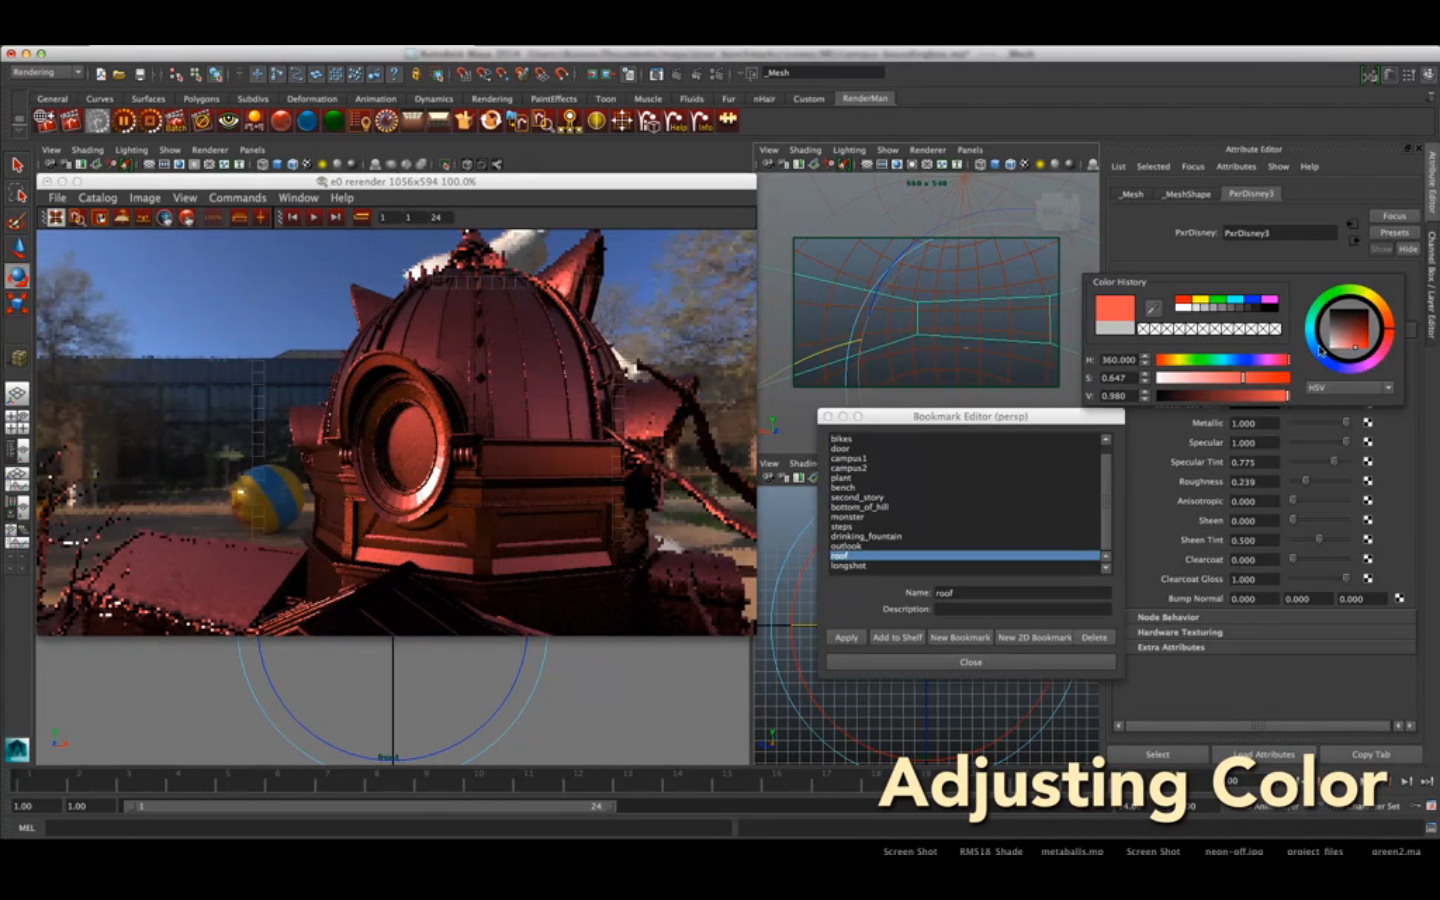The height and width of the screenshot is (900, 1440).
Task: Click the texture map button for Clearcoat
Action: tap(1368, 559)
